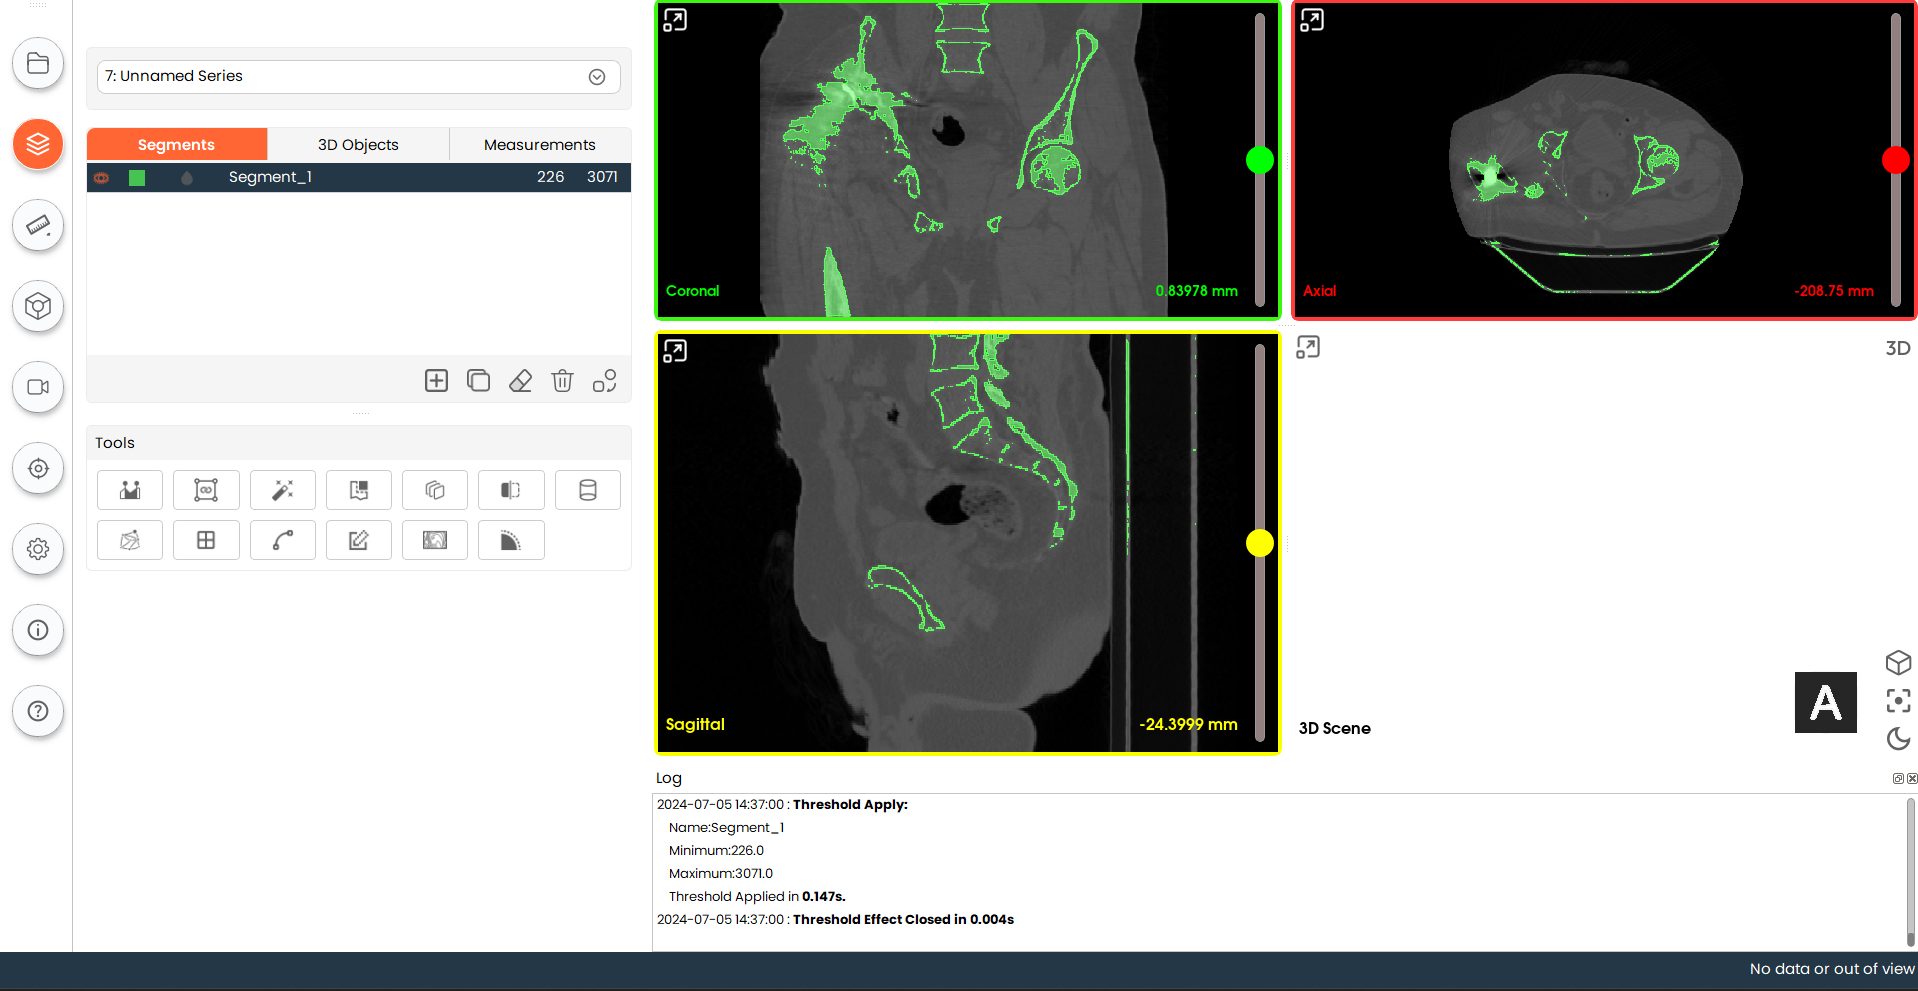Switch to the 3D Objects tab
1918x991 pixels.
tap(358, 145)
